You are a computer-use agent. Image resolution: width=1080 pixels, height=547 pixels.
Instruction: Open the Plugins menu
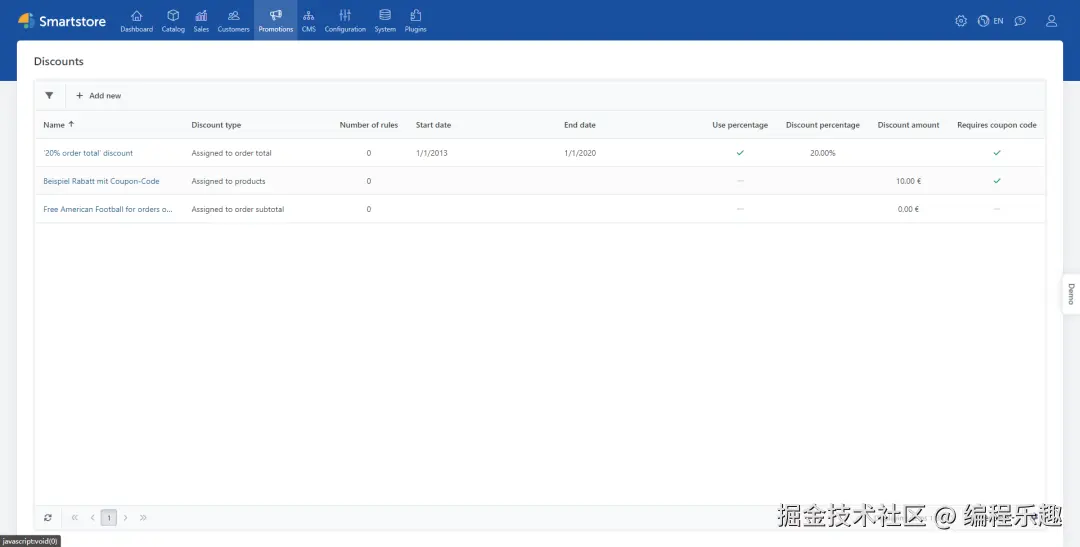(x=415, y=21)
